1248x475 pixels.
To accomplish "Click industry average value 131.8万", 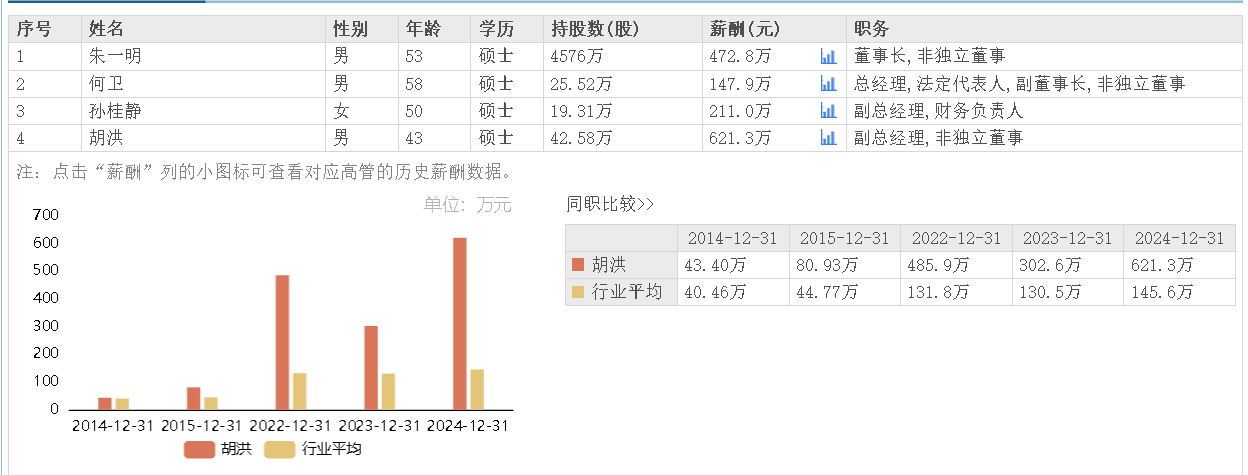I will [939, 292].
